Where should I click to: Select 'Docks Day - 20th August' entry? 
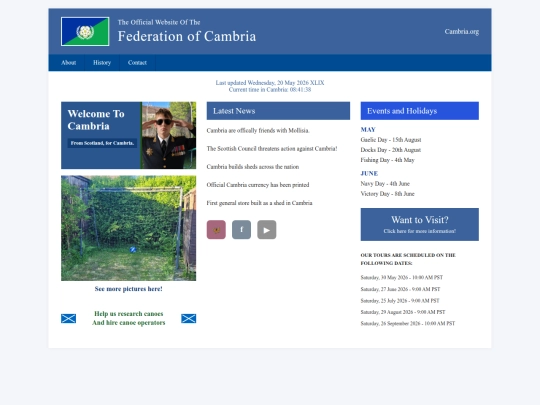[x=391, y=150]
